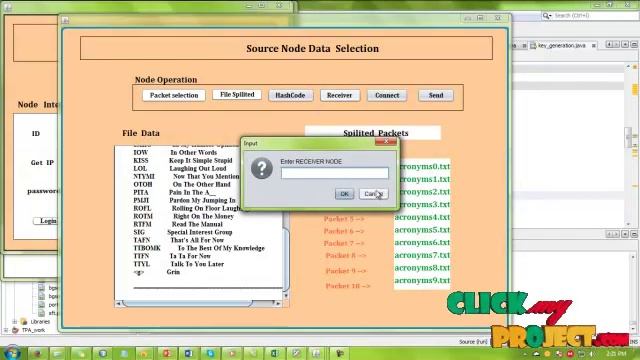Viewport: 640px width, 360px height.
Task: Select the acronyms4.txt packet file
Action: tap(422, 217)
